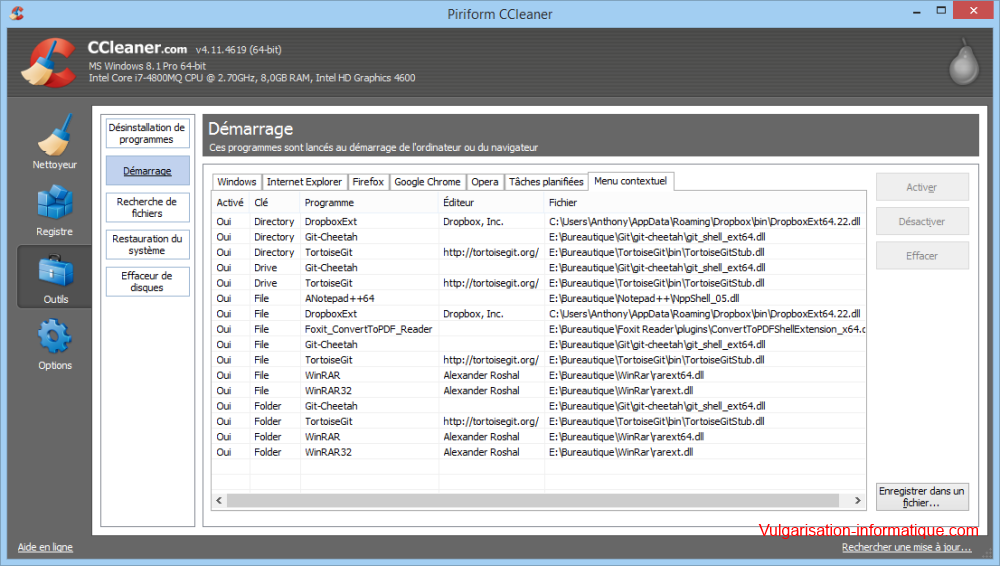Select the Drive Git-Cheetah row
This screenshot has width=1000, height=566.
[x=538, y=267]
